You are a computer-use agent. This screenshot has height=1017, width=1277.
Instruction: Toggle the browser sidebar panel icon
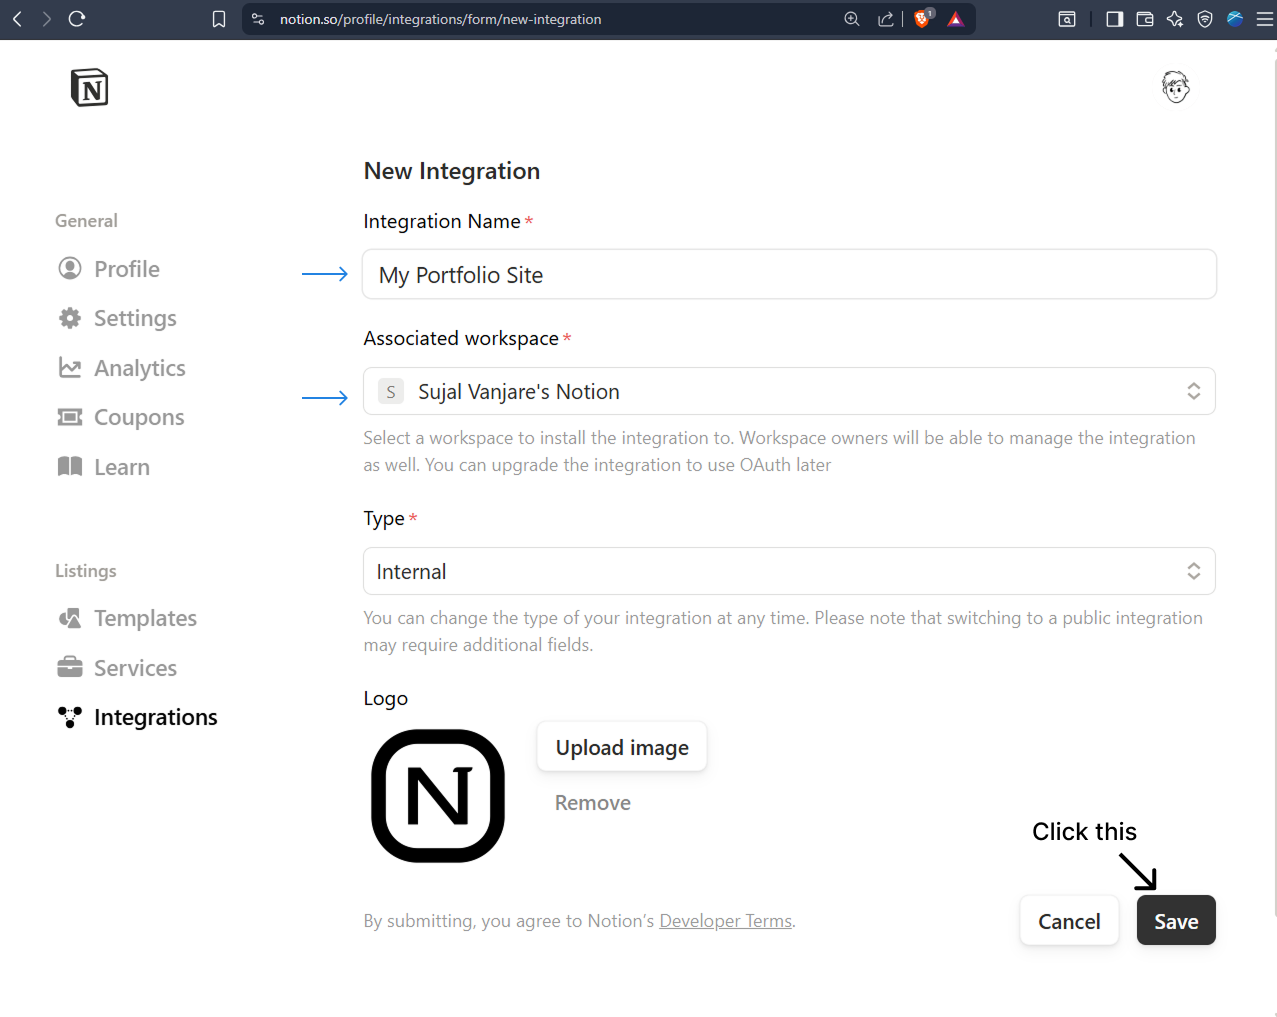click(x=1115, y=19)
